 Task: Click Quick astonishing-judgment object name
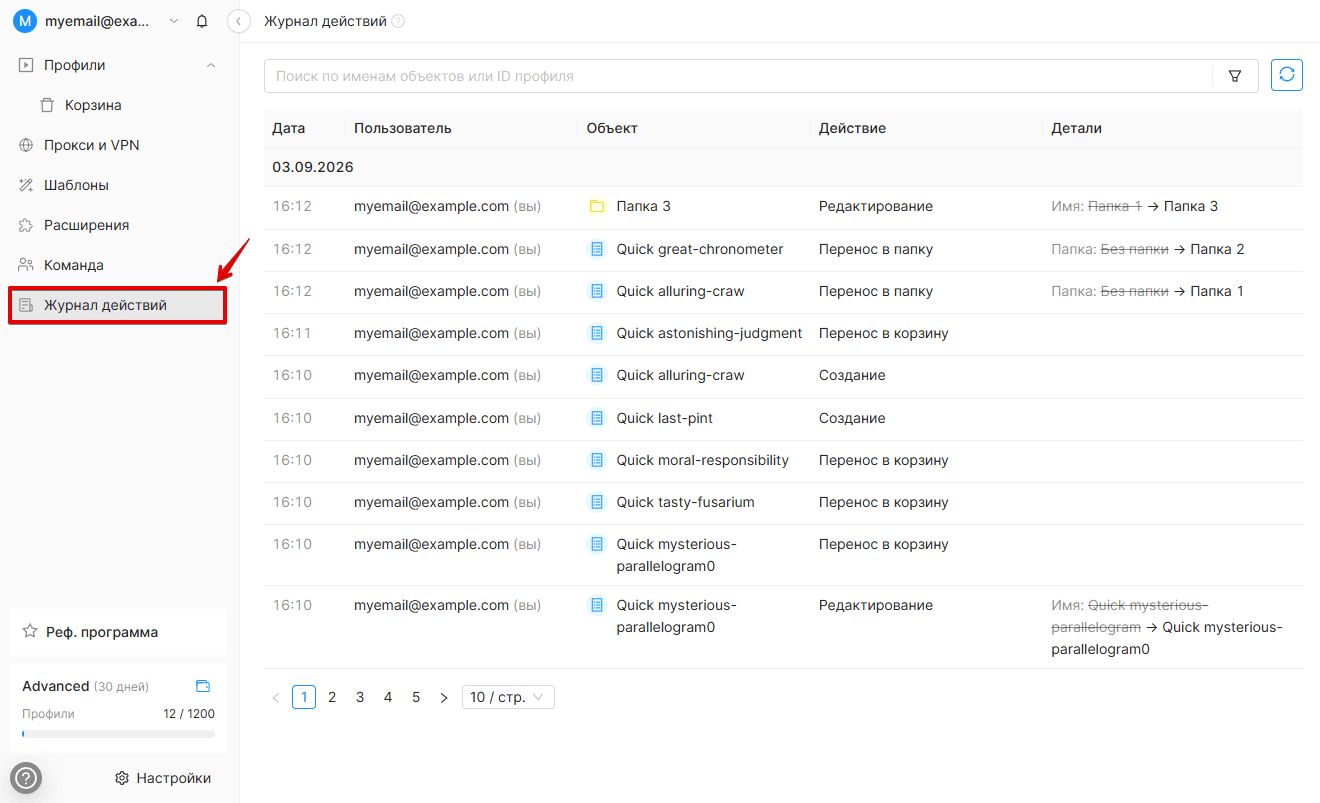tap(709, 333)
